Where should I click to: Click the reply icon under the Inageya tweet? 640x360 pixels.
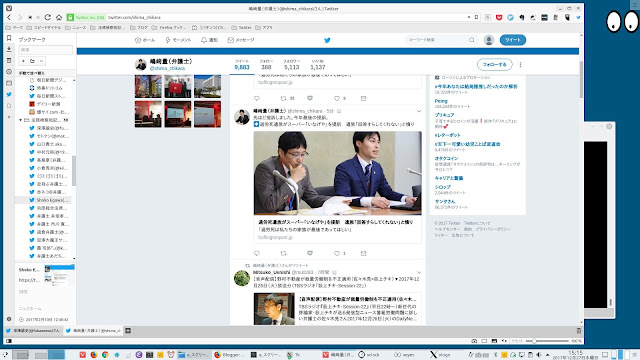(257, 253)
